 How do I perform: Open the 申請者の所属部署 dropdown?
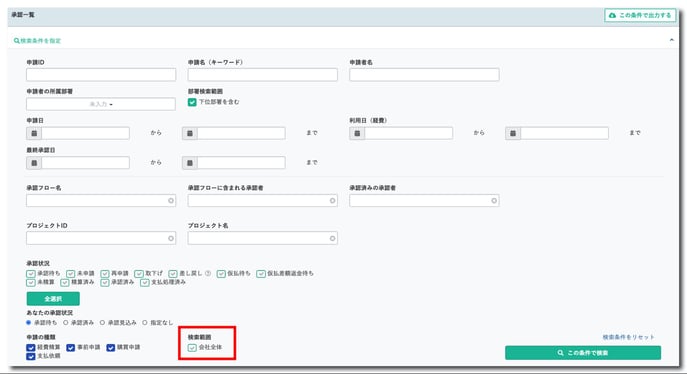(x=101, y=104)
